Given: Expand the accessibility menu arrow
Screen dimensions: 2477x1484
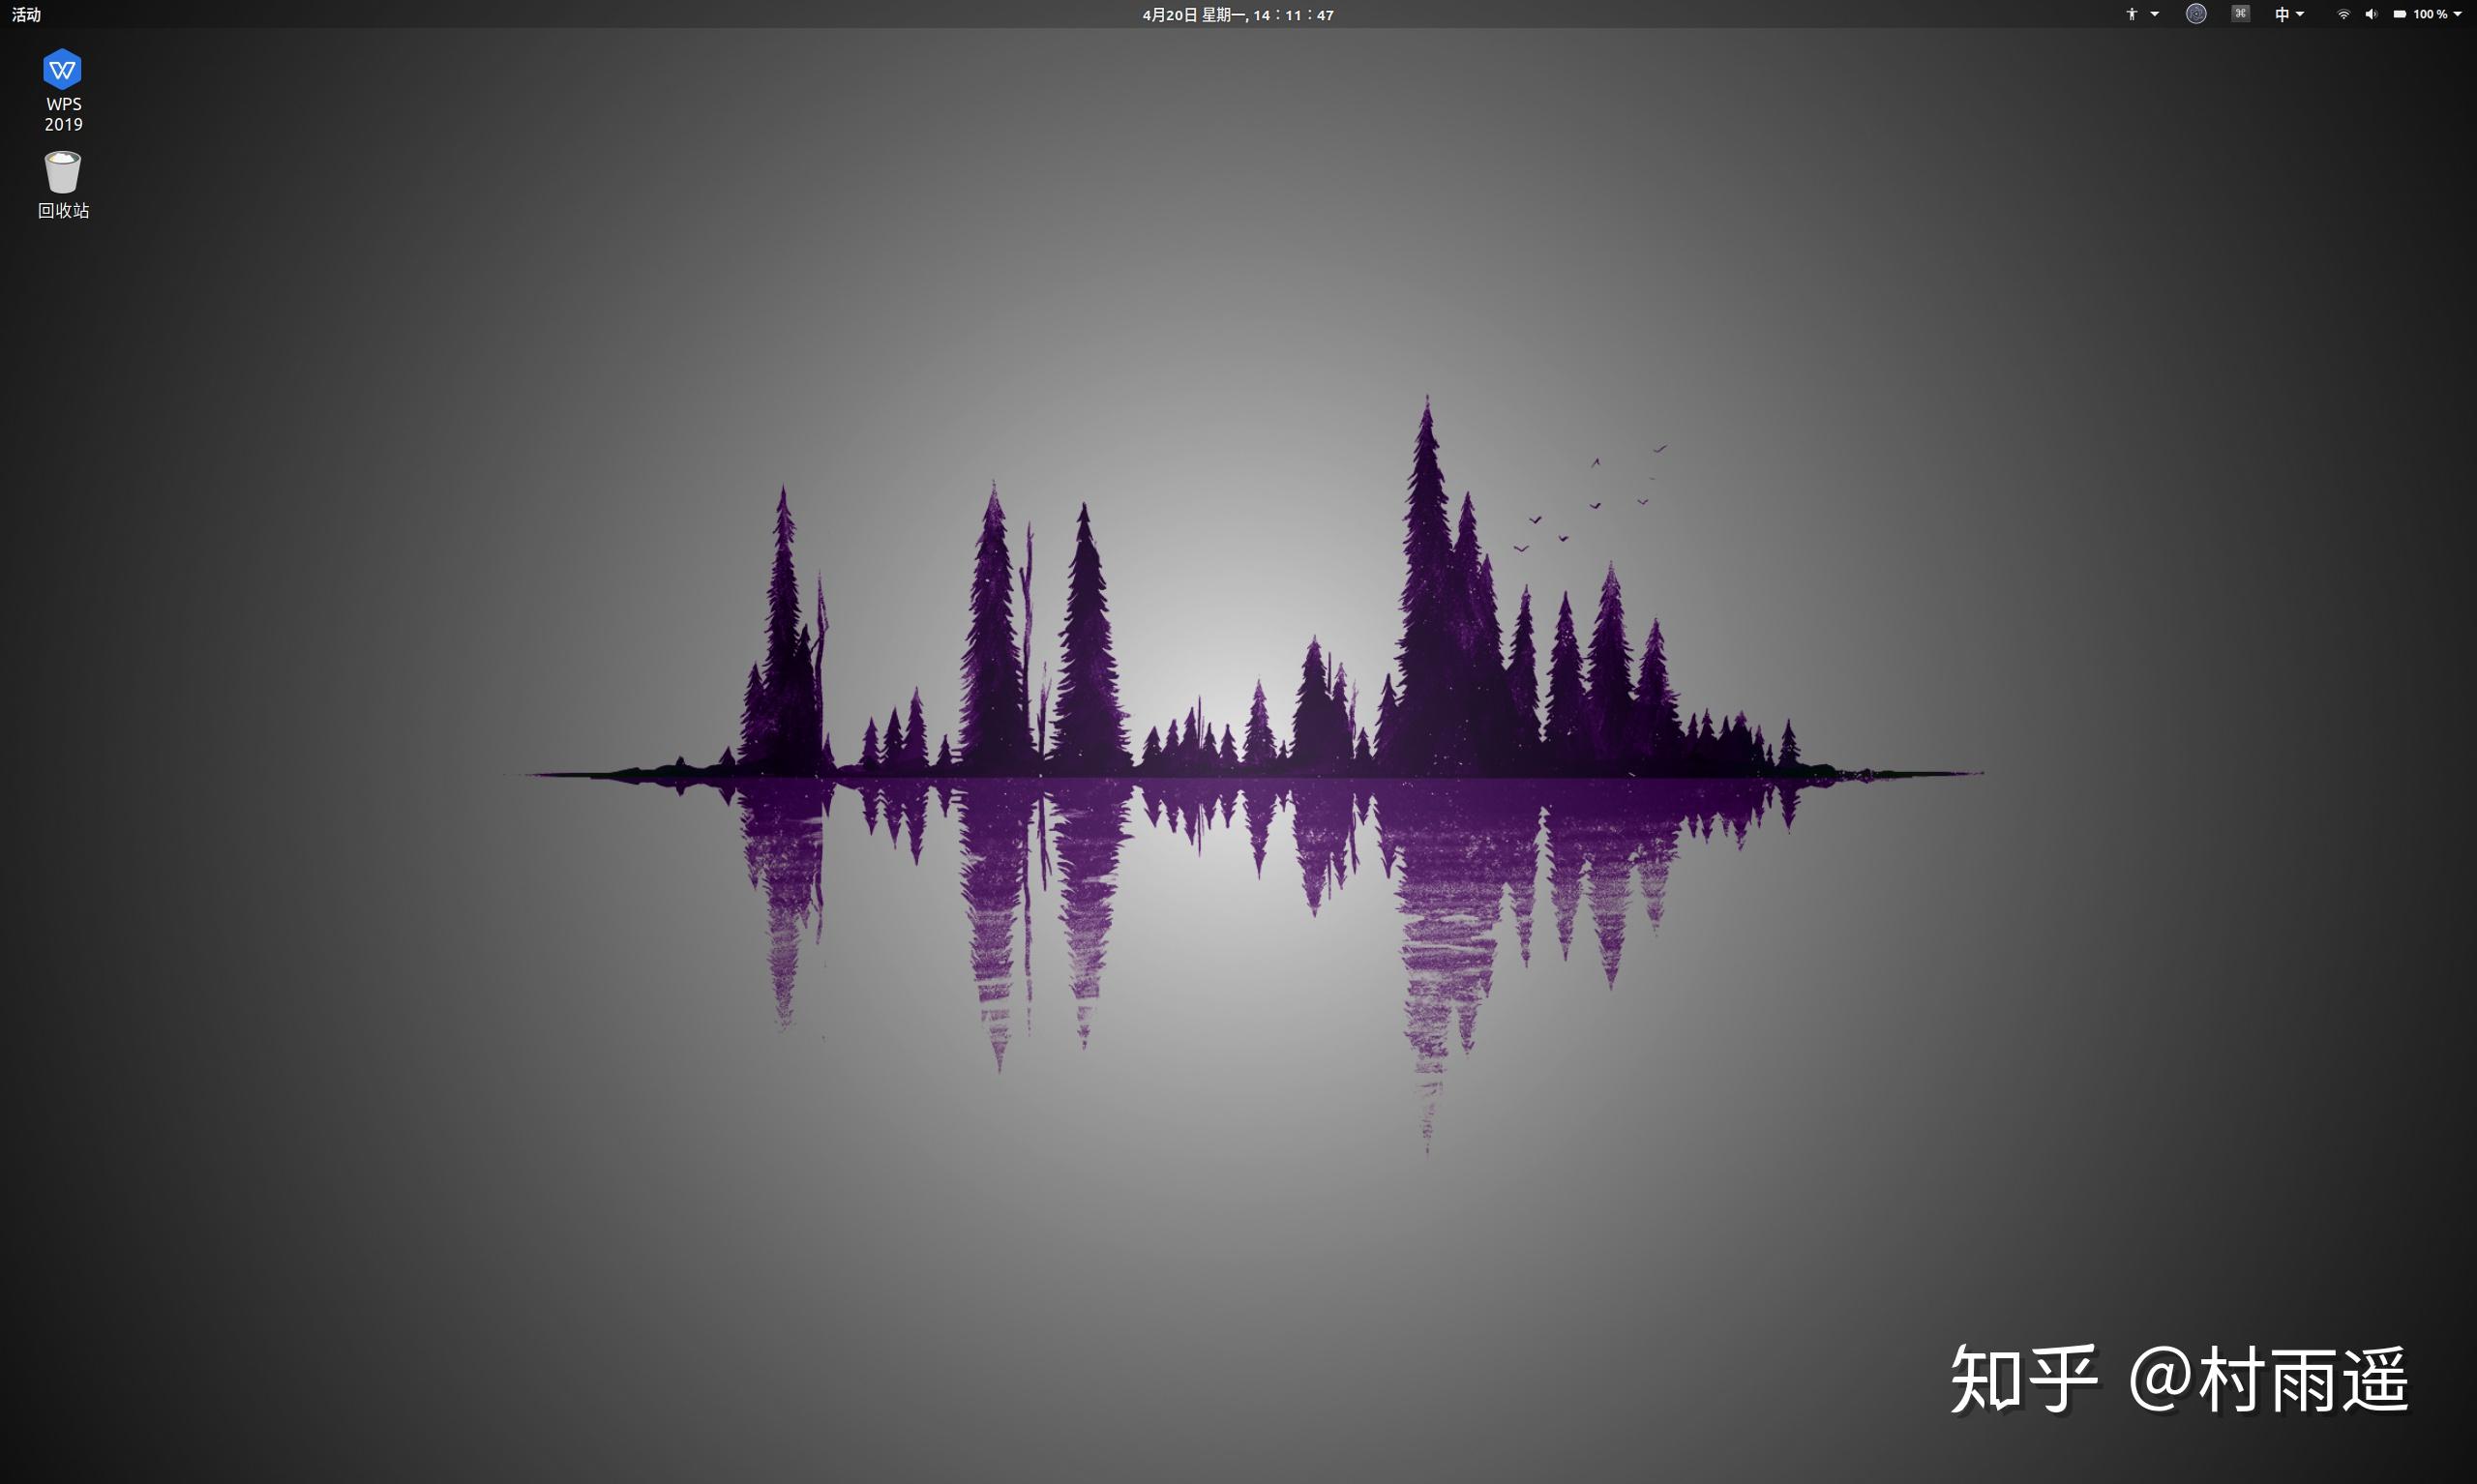Looking at the screenshot, I should pyautogui.click(x=2155, y=14).
